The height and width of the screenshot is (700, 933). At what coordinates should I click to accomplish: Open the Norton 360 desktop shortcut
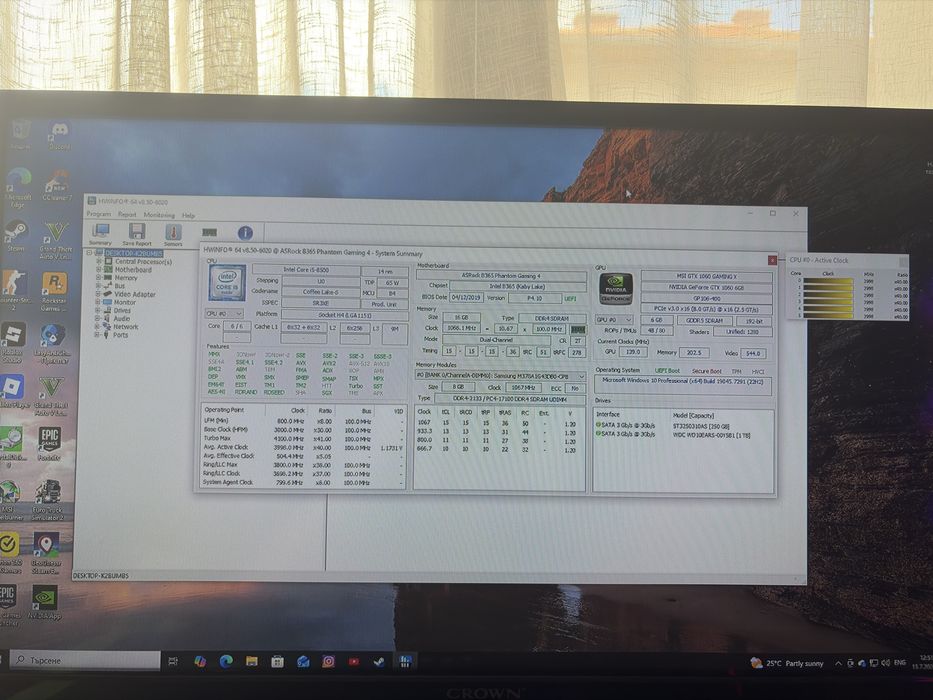[x=10, y=552]
